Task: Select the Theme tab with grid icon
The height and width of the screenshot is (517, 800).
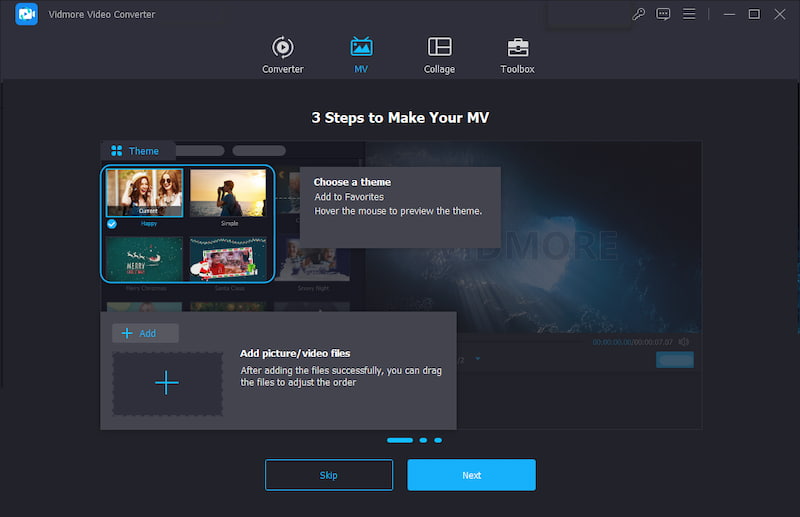Action: 135,151
